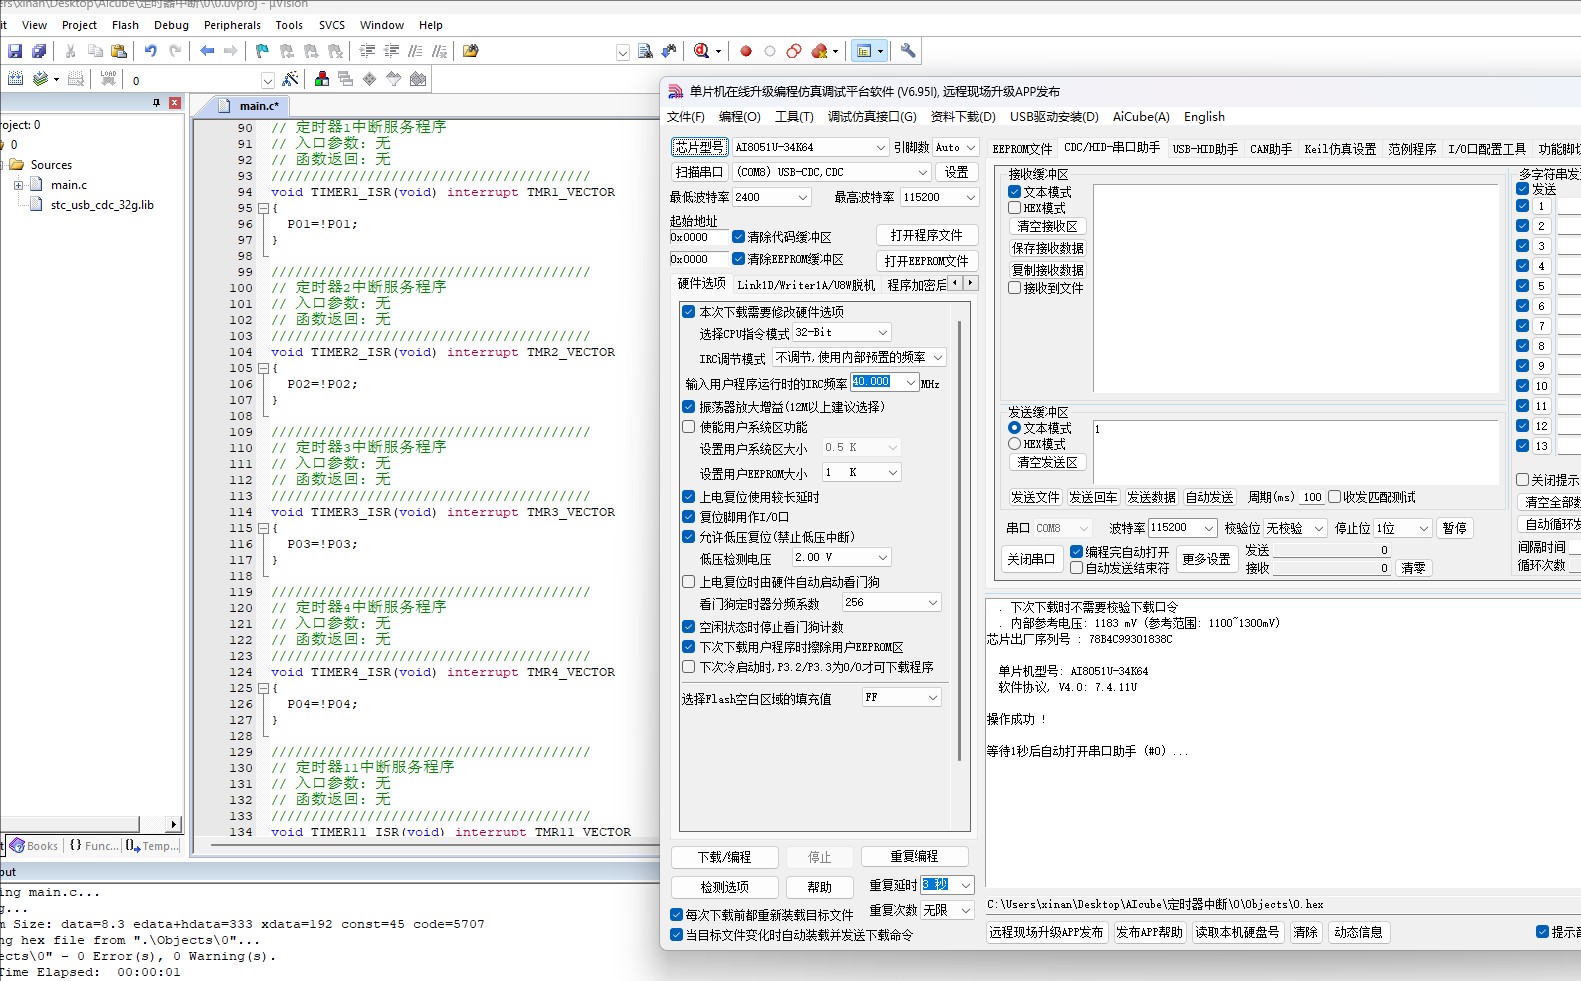The height and width of the screenshot is (981, 1581).
Task: Close the Project pane red X
Action: [175, 103]
